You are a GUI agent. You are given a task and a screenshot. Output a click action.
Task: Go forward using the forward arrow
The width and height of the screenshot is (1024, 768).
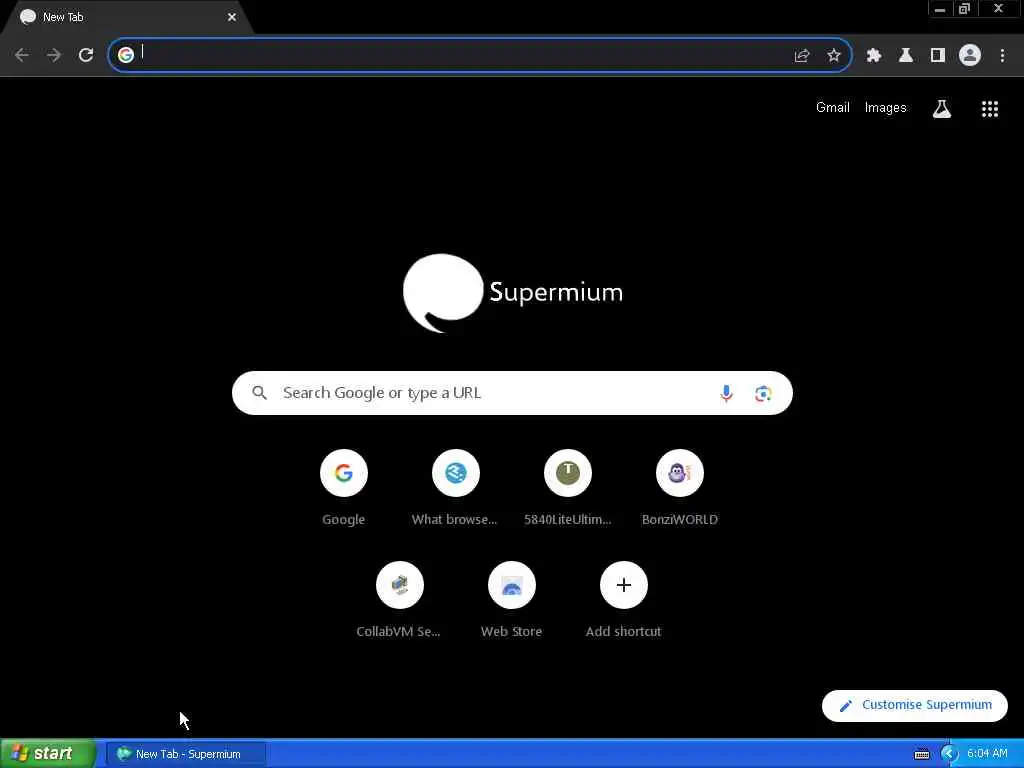tap(54, 56)
